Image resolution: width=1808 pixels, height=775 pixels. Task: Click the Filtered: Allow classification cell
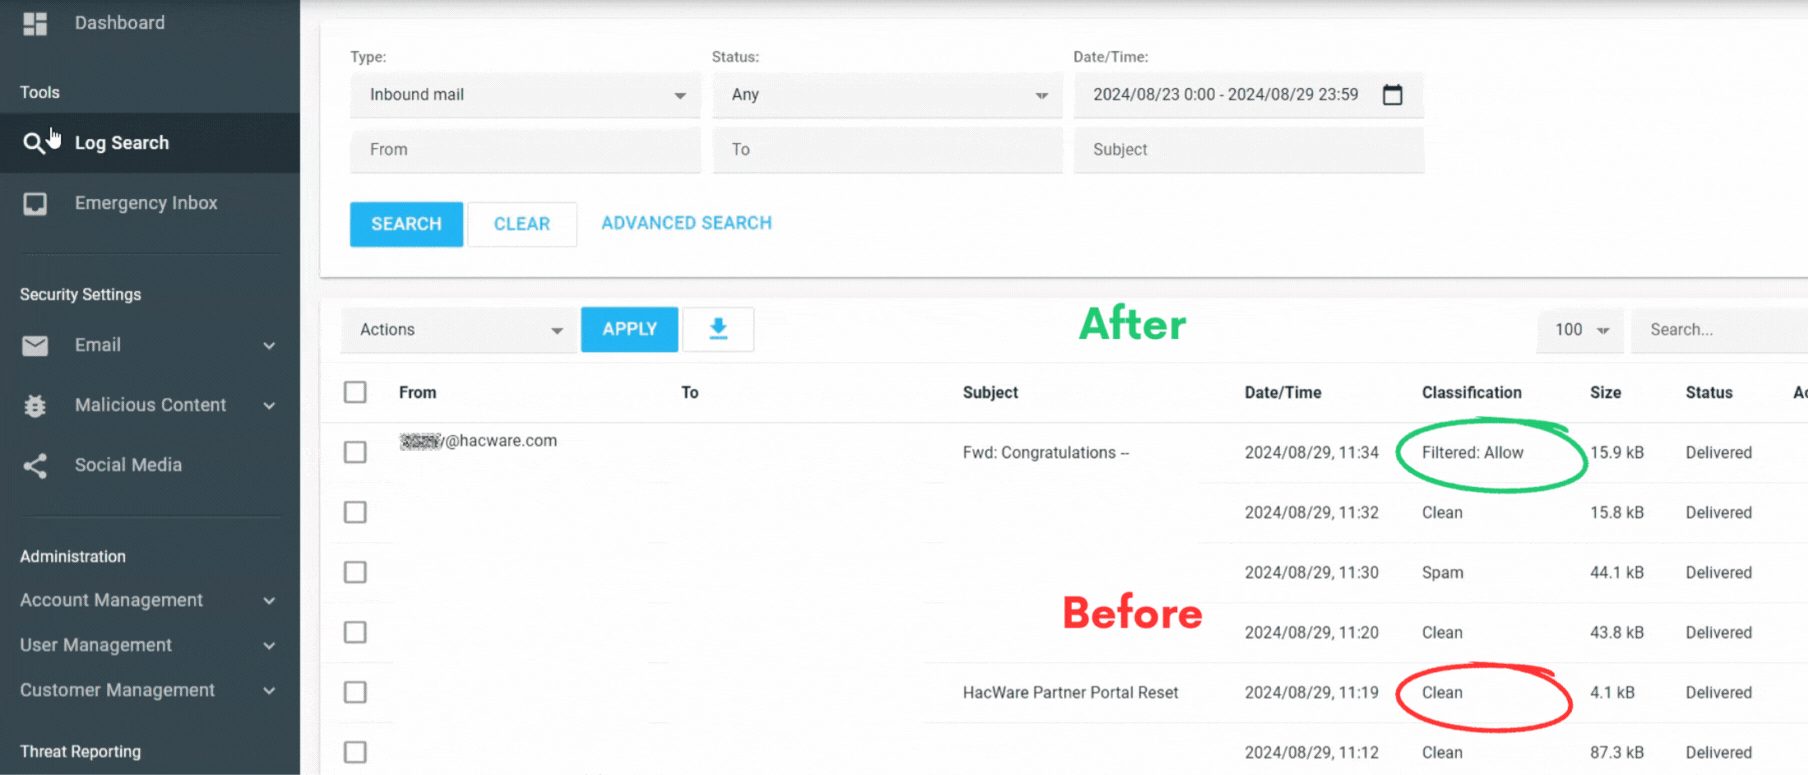(x=1473, y=452)
